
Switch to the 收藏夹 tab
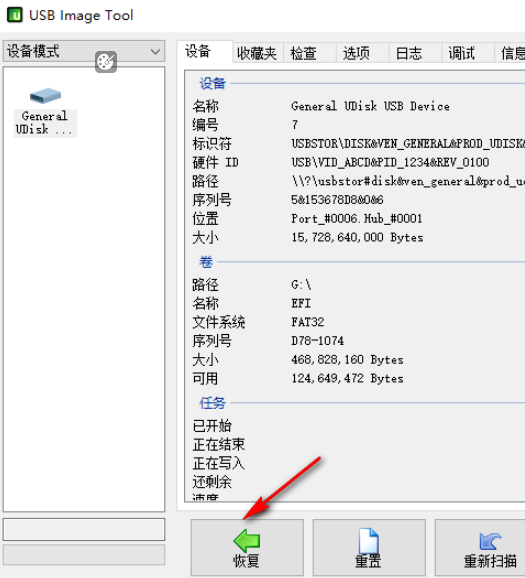point(257,53)
